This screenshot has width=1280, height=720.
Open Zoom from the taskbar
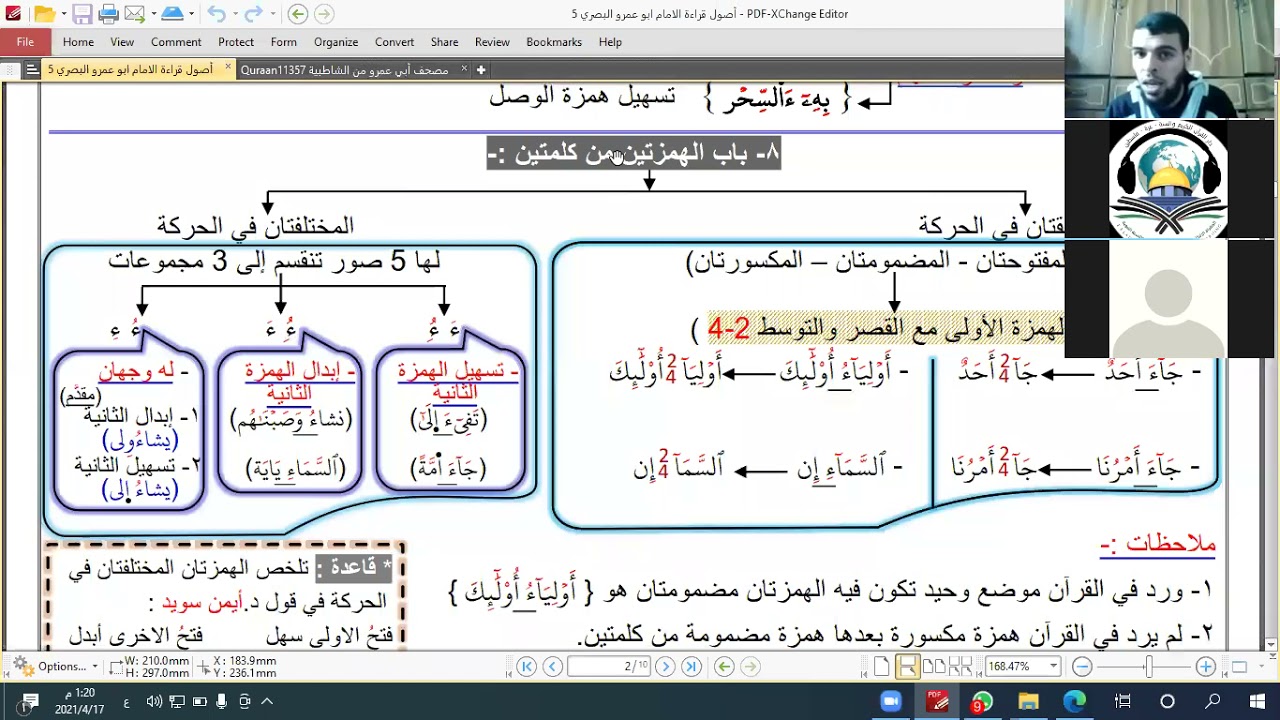[890, 701]
